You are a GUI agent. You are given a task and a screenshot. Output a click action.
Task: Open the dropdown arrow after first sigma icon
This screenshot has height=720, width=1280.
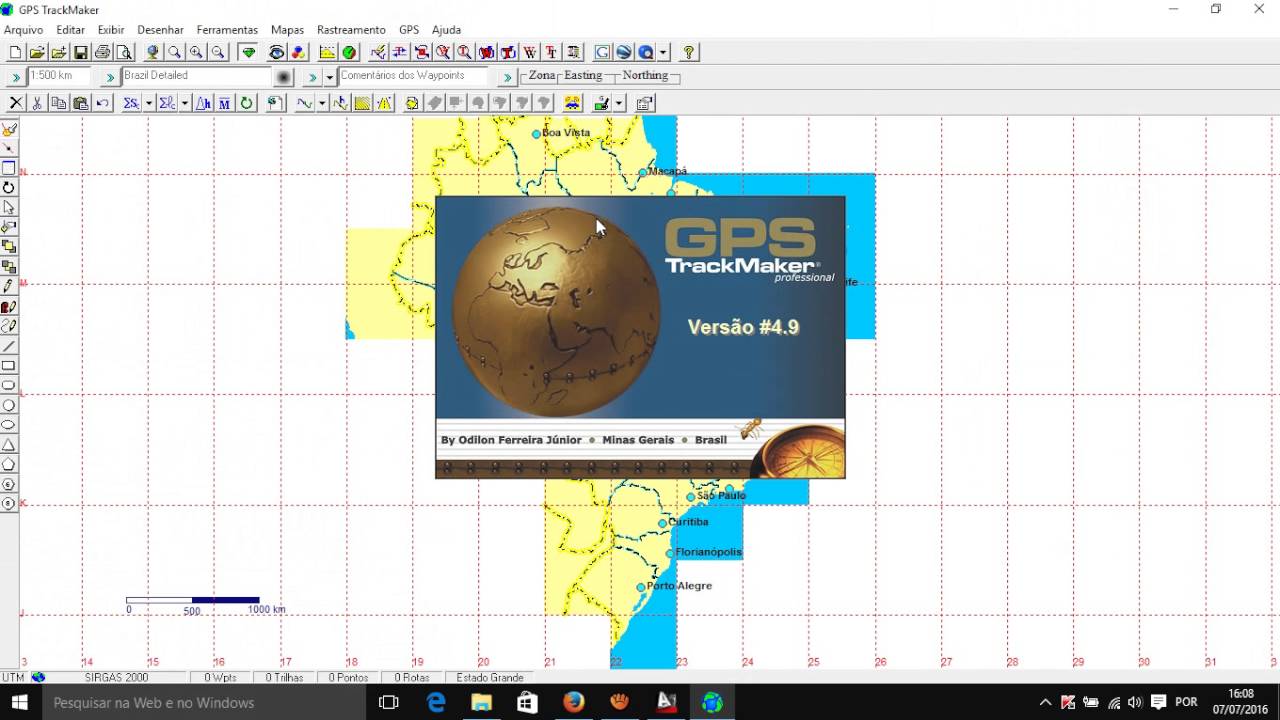(x=149, y=103)
